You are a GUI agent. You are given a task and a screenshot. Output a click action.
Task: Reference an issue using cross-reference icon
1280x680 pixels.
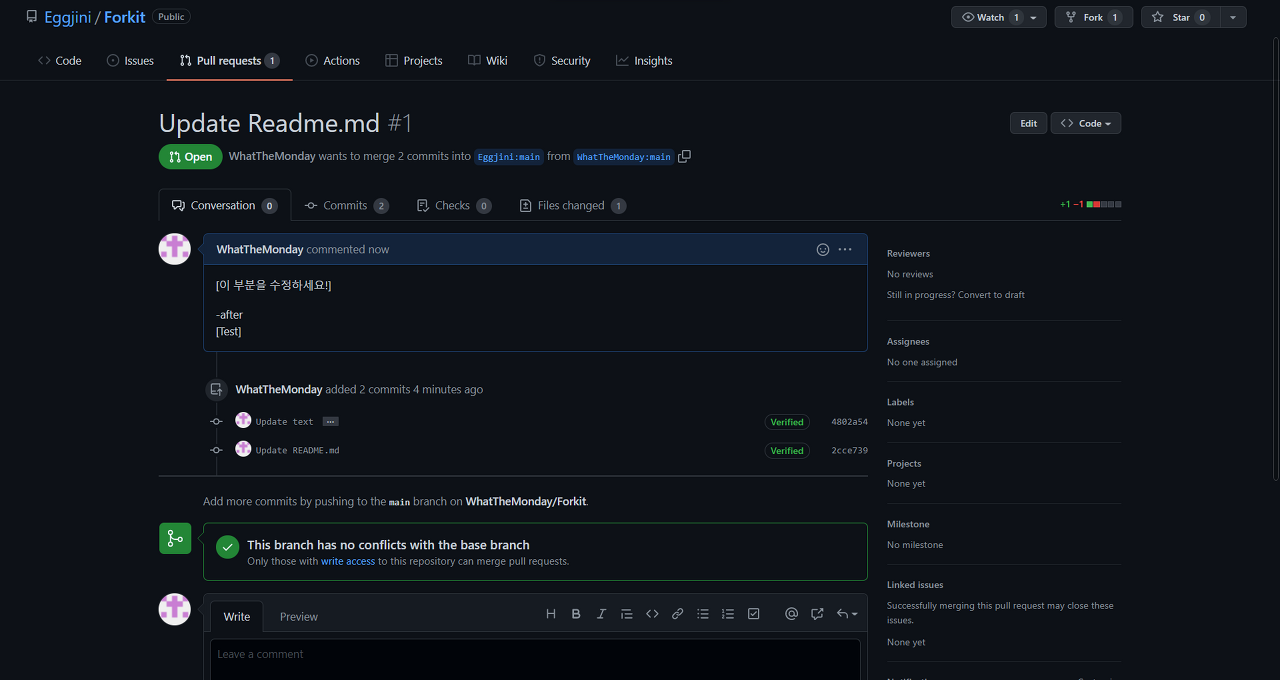(x=817, y=614)
